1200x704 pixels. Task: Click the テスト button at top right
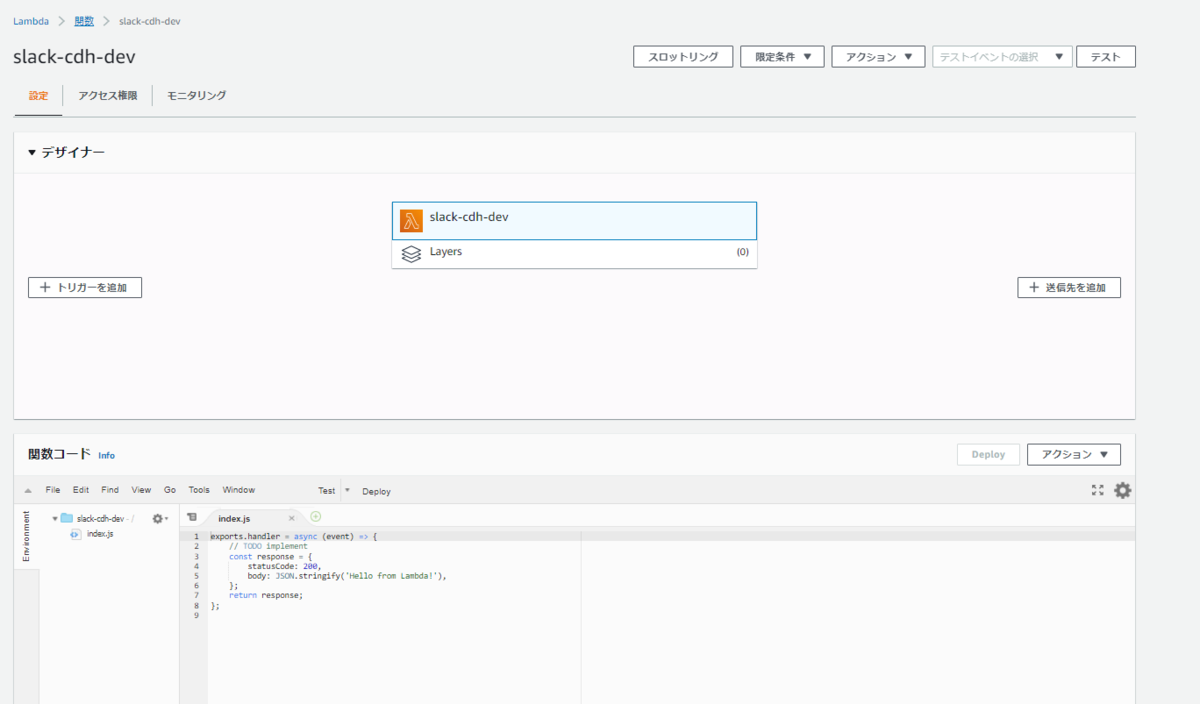coord(1105,57)
